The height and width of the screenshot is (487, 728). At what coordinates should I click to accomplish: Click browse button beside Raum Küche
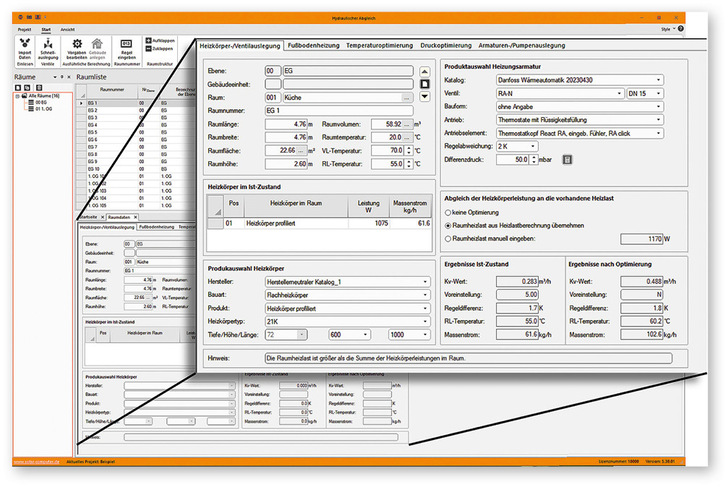pos(407,98)
